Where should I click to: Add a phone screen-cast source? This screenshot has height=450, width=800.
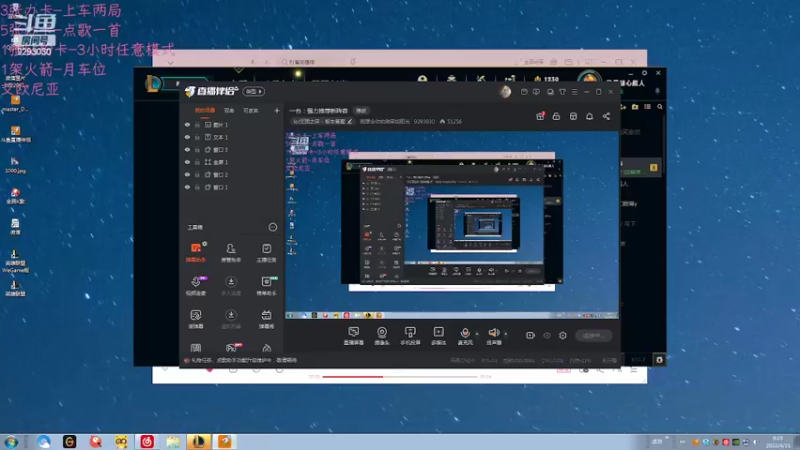point(410,336)
